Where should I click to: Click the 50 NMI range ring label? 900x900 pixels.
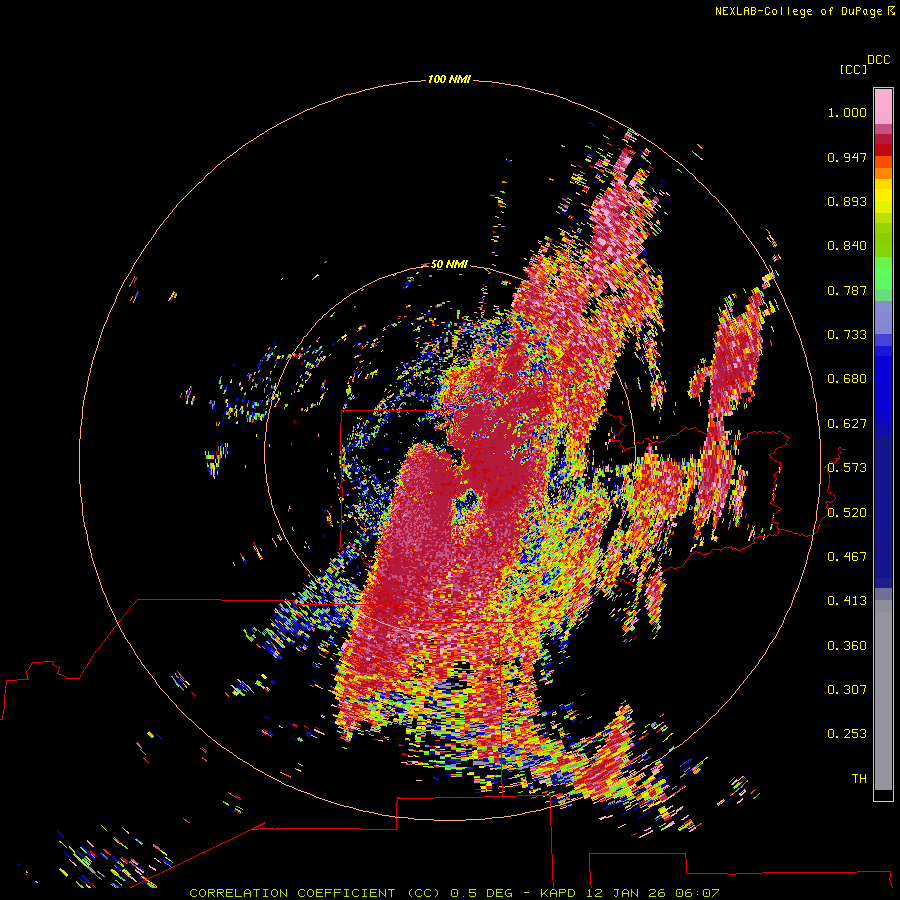[449, 264]
